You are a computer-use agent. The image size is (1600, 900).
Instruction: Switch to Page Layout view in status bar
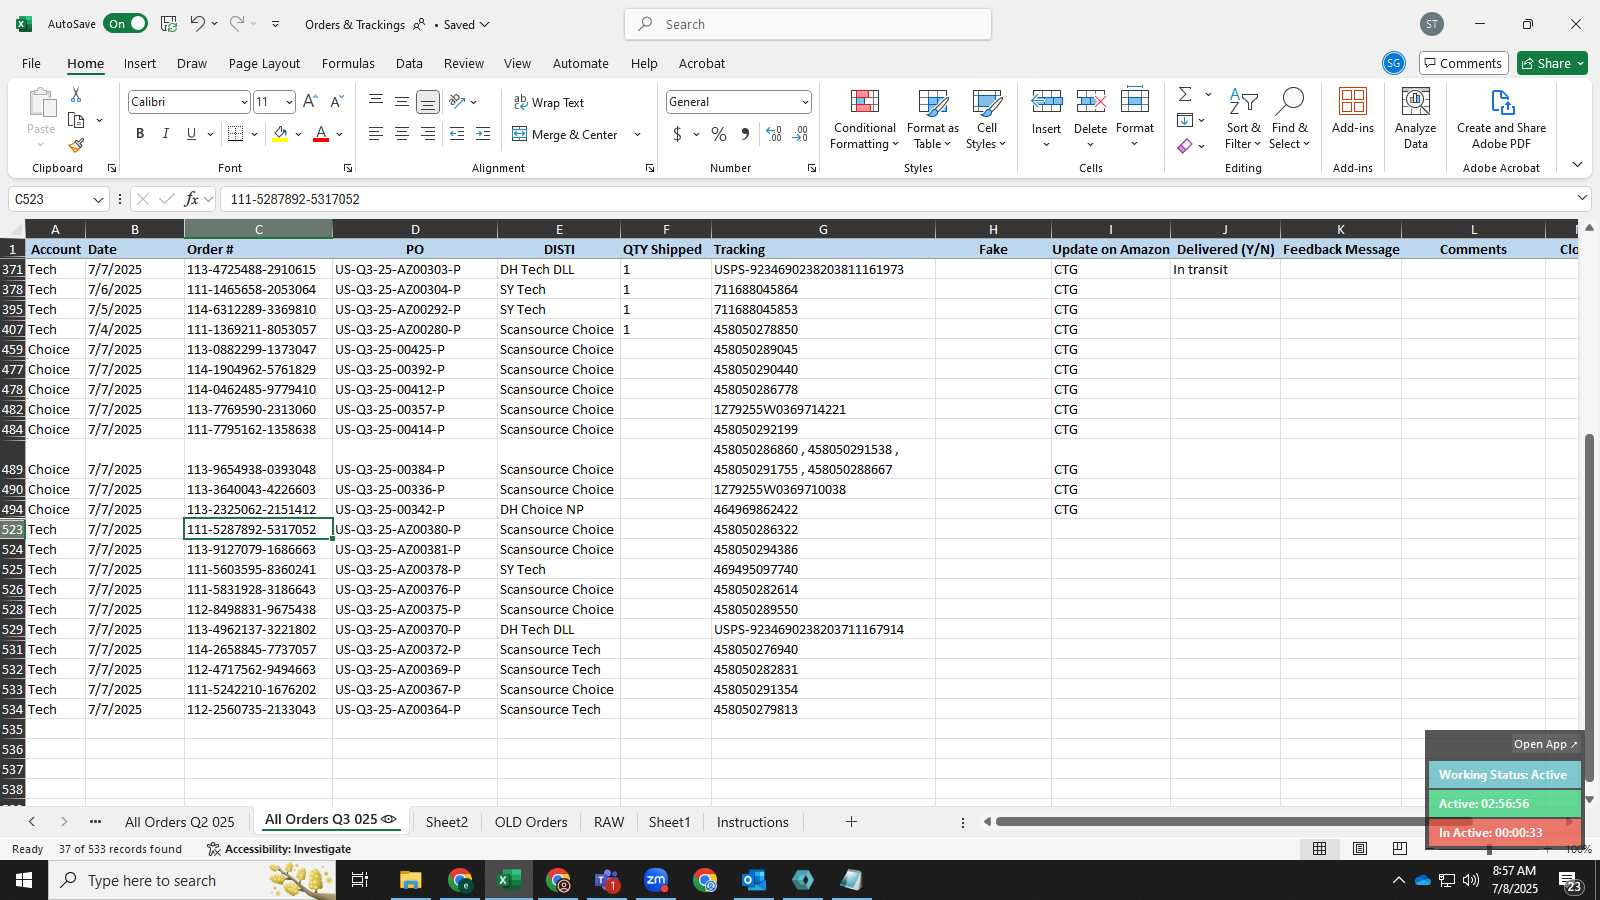1360,849
